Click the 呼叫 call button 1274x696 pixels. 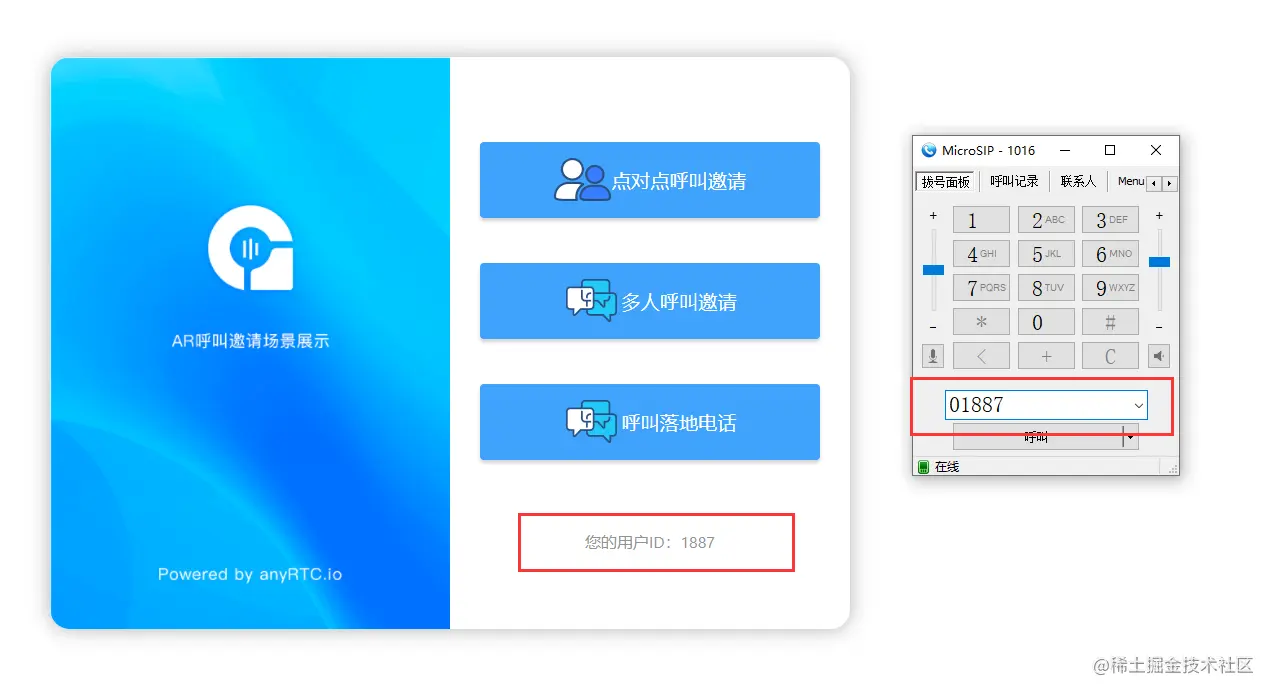point(1038,437)
